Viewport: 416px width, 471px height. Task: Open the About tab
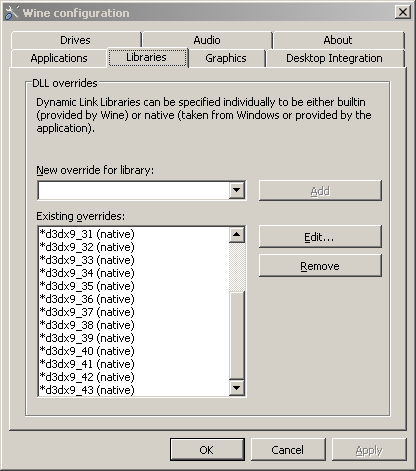pyautogui.click(x=338, y=40)
